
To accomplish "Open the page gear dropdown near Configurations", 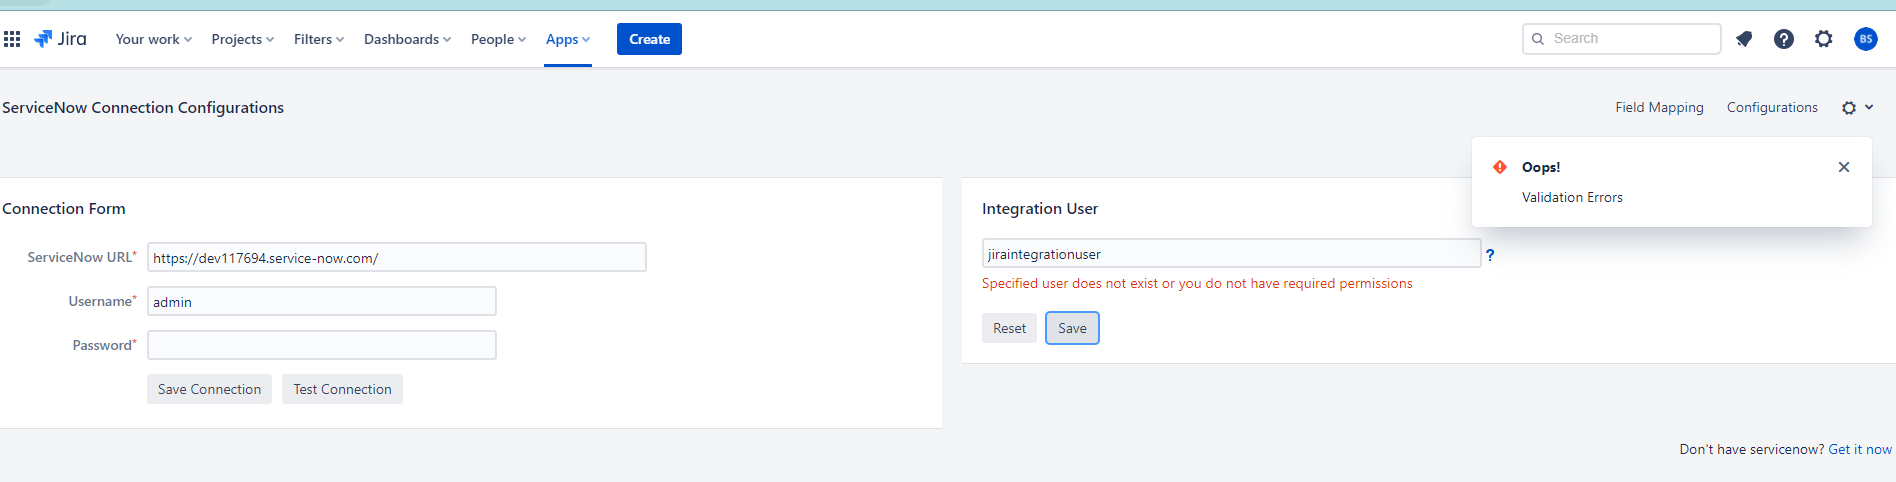I will pyautogui.click(x=1857, y=108).
